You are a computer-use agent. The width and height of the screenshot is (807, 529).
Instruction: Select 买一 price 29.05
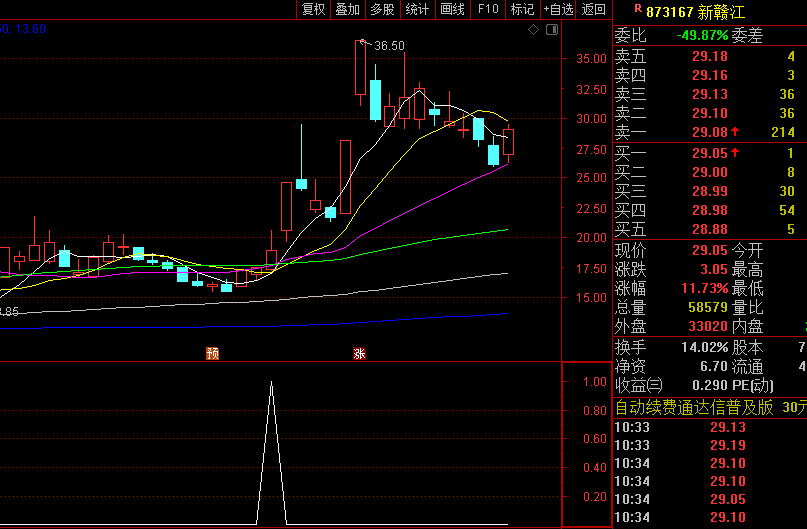pyautogui.click(x=710, y=153)
